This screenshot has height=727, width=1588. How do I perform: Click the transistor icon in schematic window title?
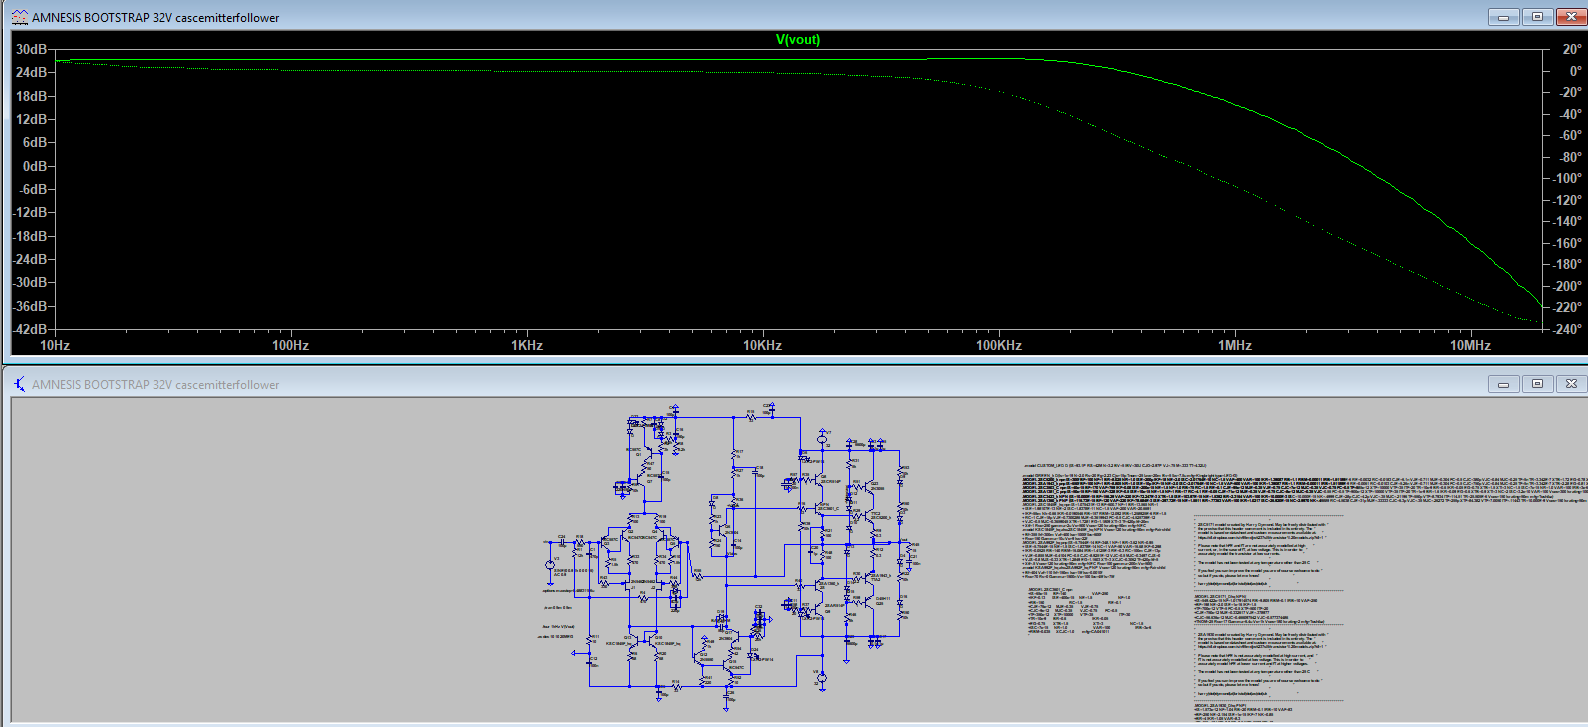[20, 384]
